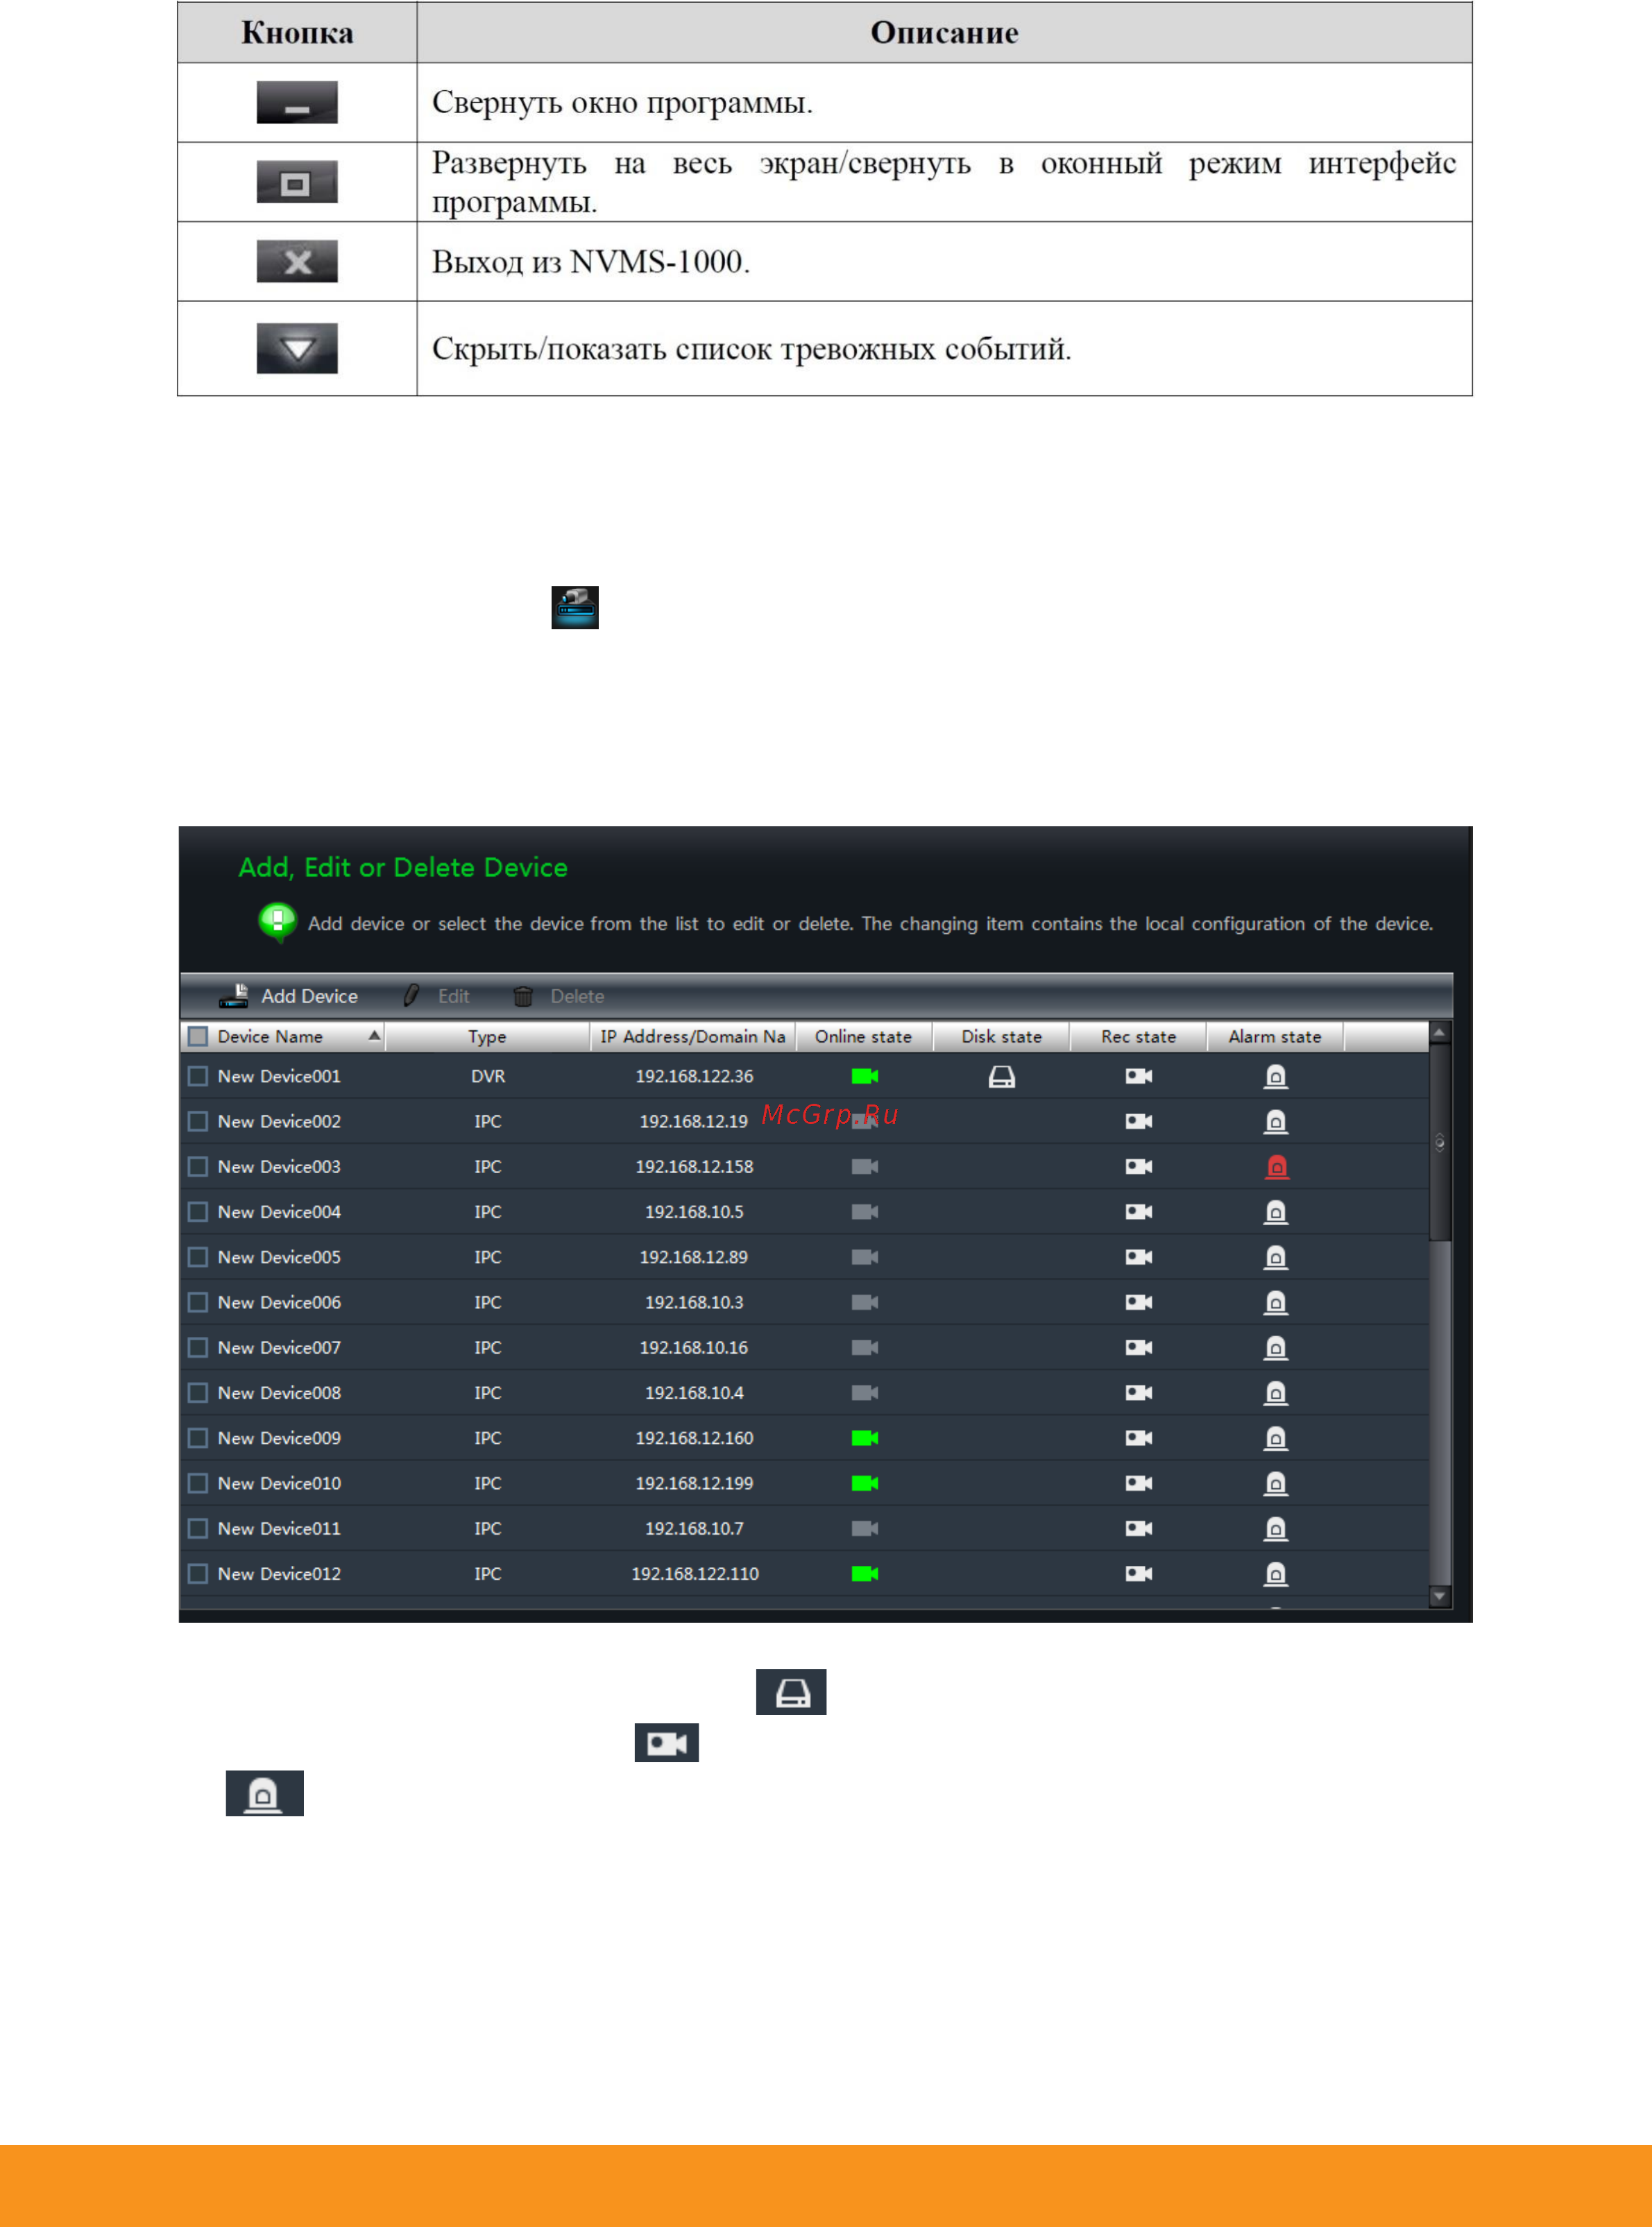Check the box for New Device001

(198, 1076)
